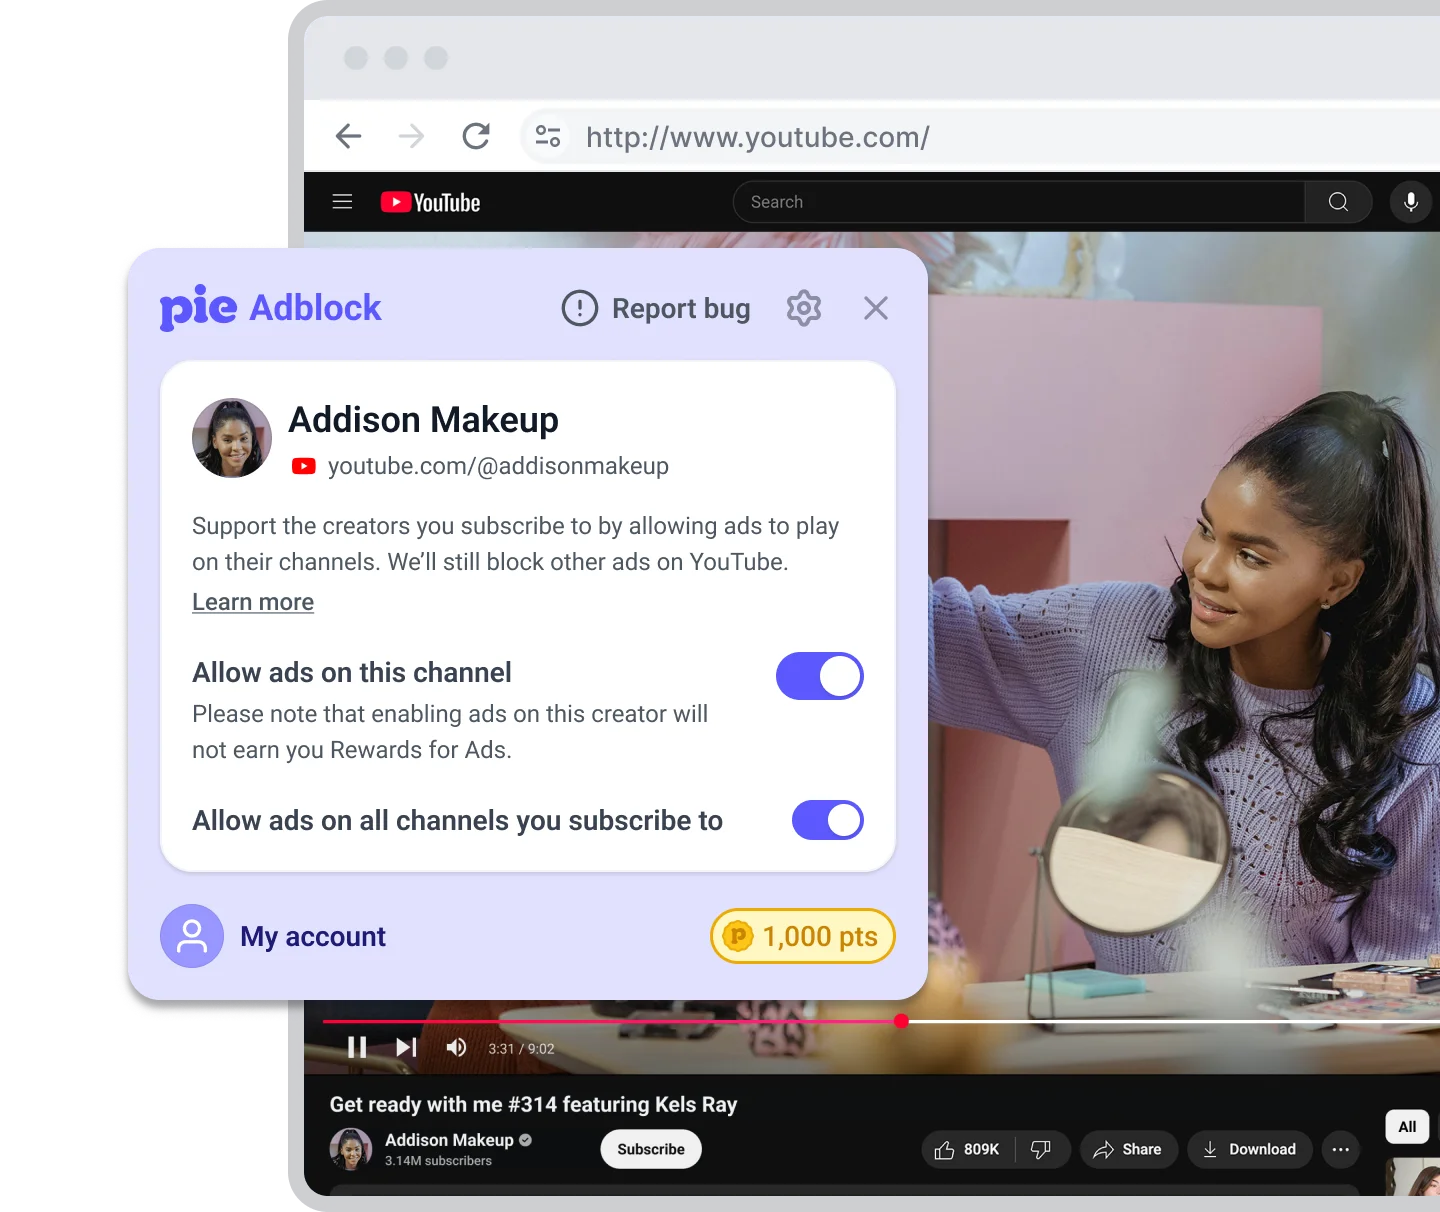Go forward with the browser forward arrow
This screenshot has height=1212, width=1440.
(x=411, y=136)
